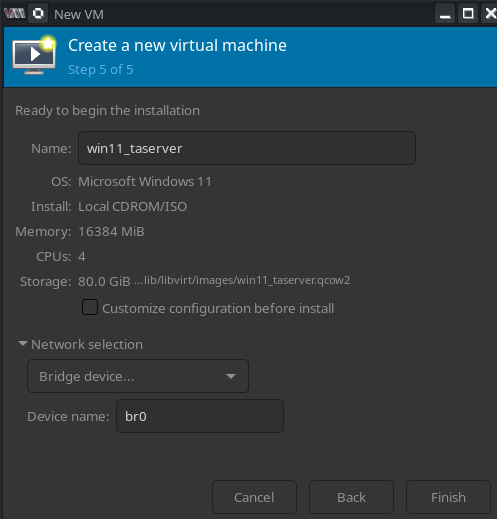This screenshot has height=519, width=497.
Task: Click the 'Customize configuration before install' label
Action: coord(218,309)
